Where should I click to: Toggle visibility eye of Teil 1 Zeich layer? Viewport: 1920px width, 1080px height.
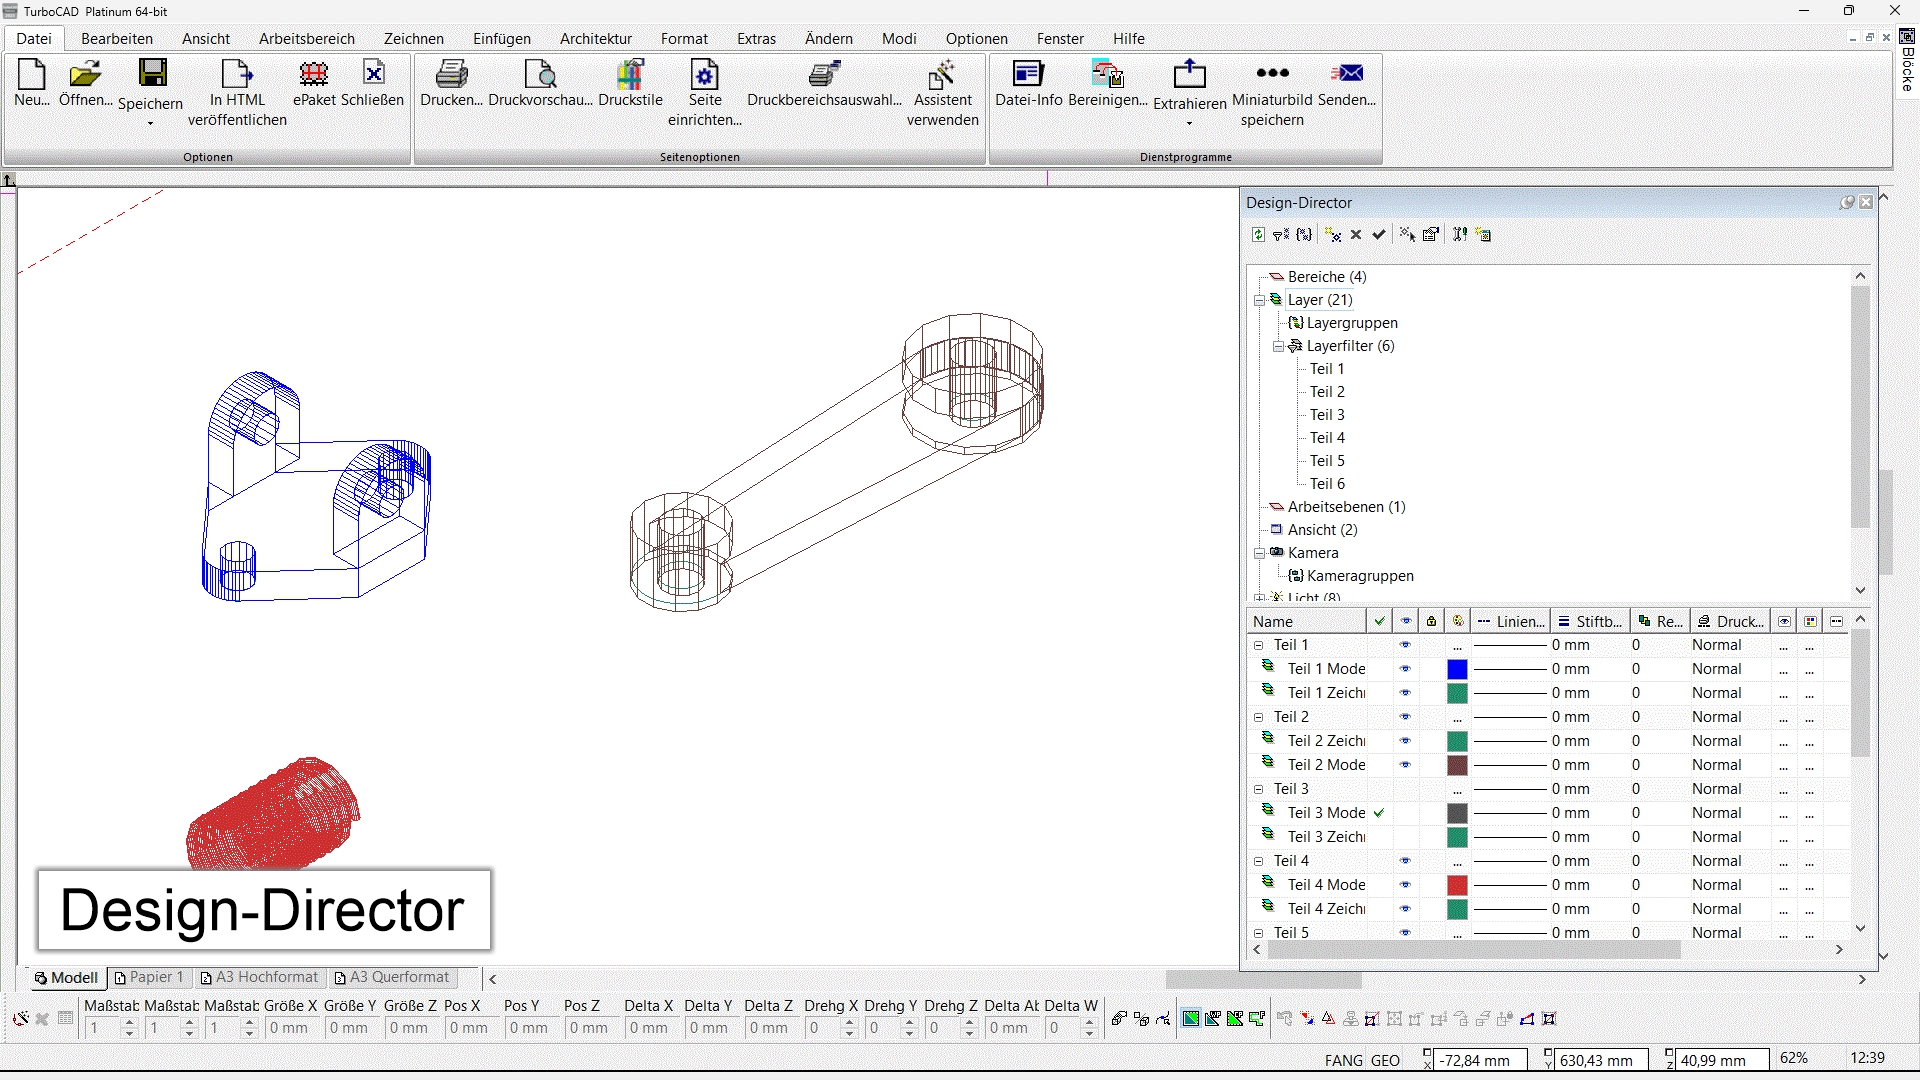1405,693
